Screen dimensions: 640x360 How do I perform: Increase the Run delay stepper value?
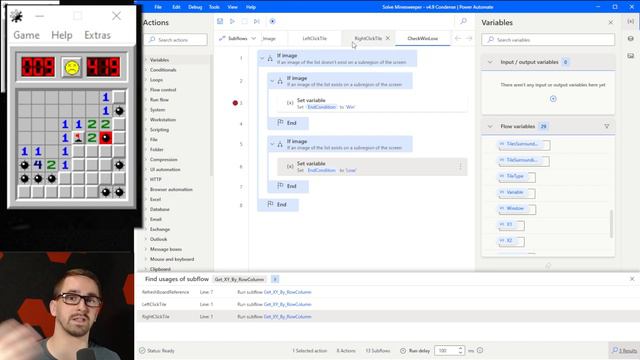tap(460, 348)
